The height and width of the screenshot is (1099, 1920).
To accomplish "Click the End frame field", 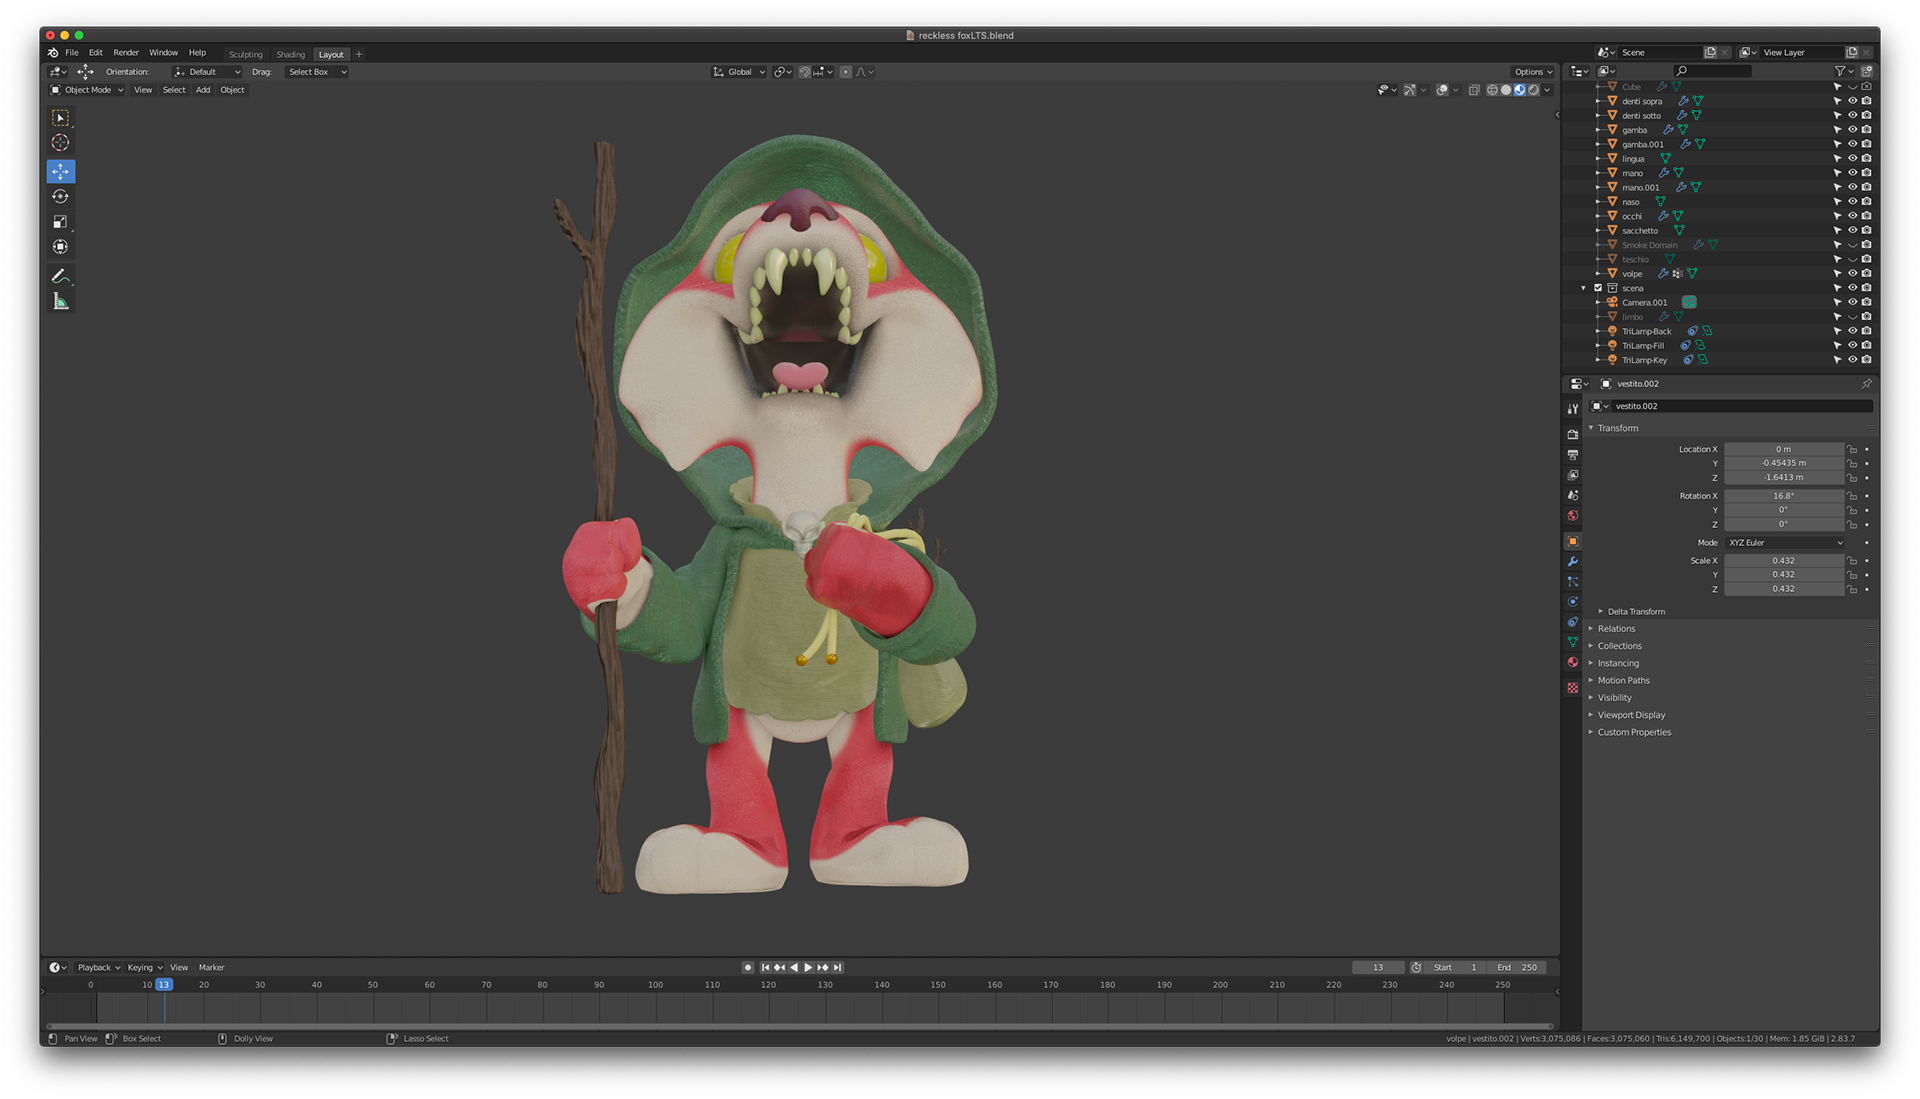I will [1517, 968].
